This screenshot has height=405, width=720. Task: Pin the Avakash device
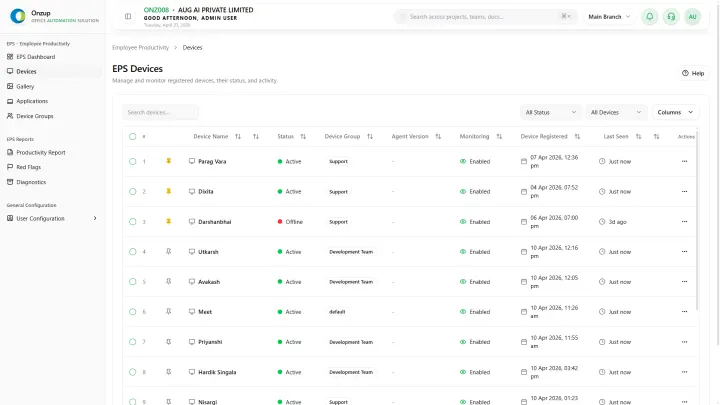(x=169, y=281)
